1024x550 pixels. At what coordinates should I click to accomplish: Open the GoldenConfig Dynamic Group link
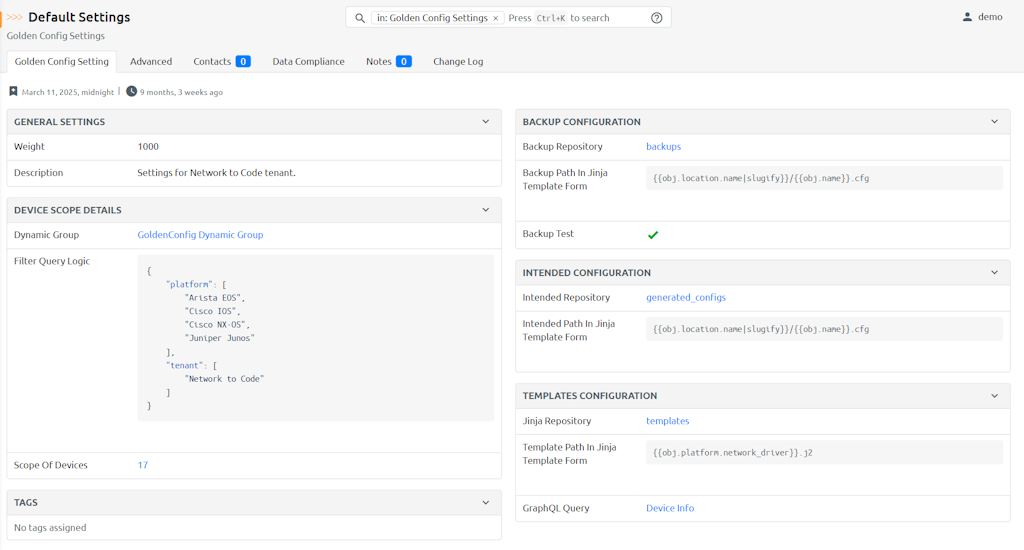[x=200, y=235]
